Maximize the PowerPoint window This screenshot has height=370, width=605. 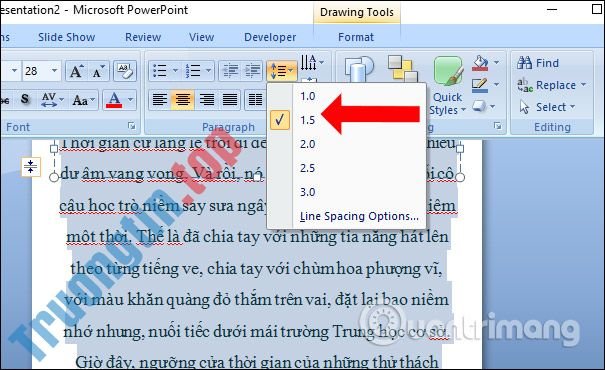tap(597, 9)
